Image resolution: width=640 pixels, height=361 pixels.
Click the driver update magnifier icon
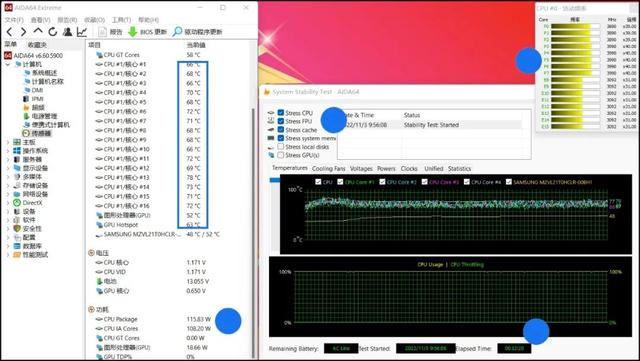click(x=177, y=31)
